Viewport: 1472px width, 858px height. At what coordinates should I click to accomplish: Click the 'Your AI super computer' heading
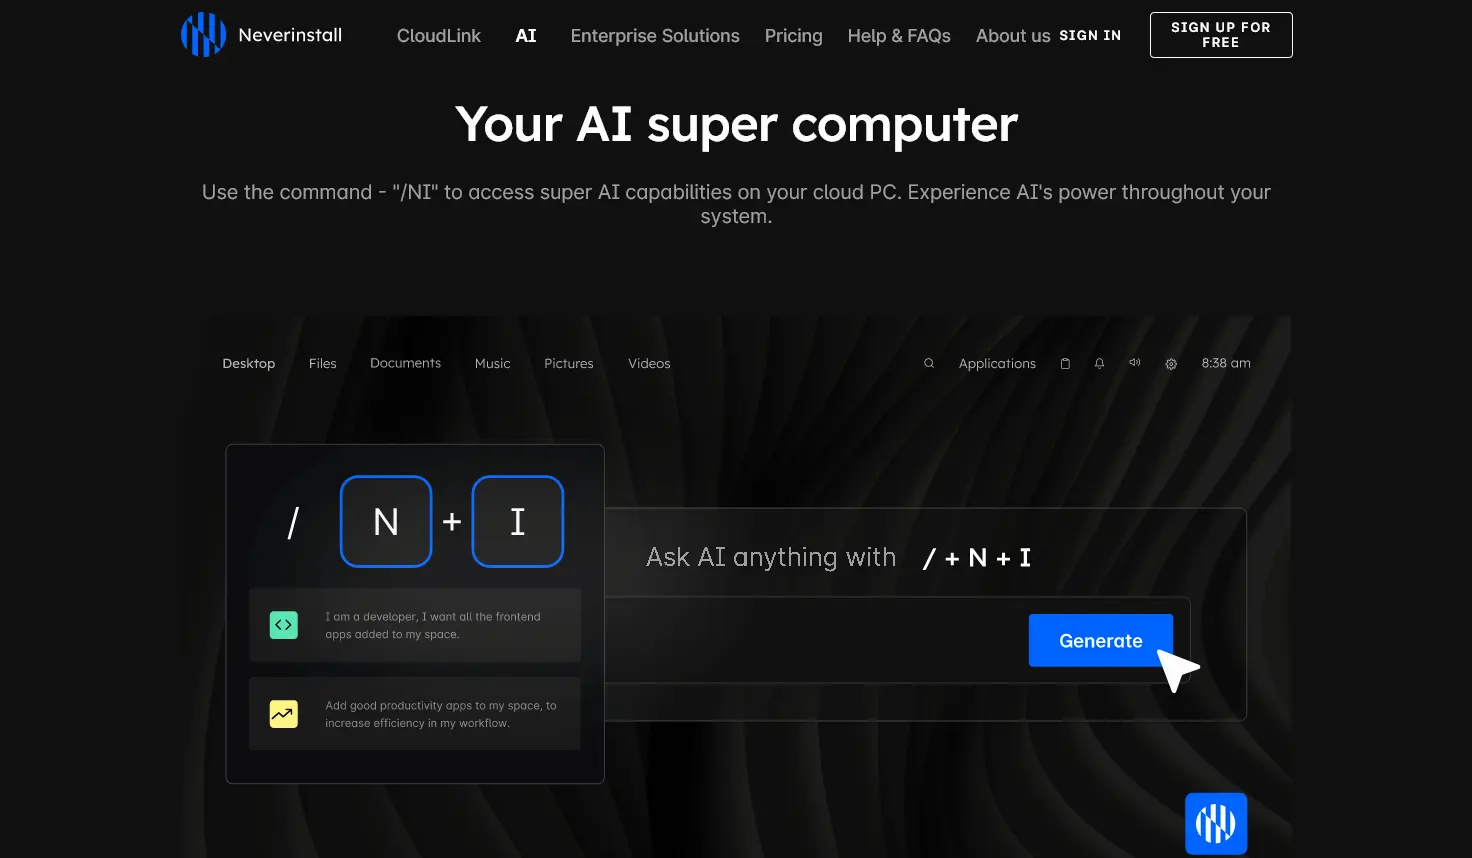coord(736,125)
